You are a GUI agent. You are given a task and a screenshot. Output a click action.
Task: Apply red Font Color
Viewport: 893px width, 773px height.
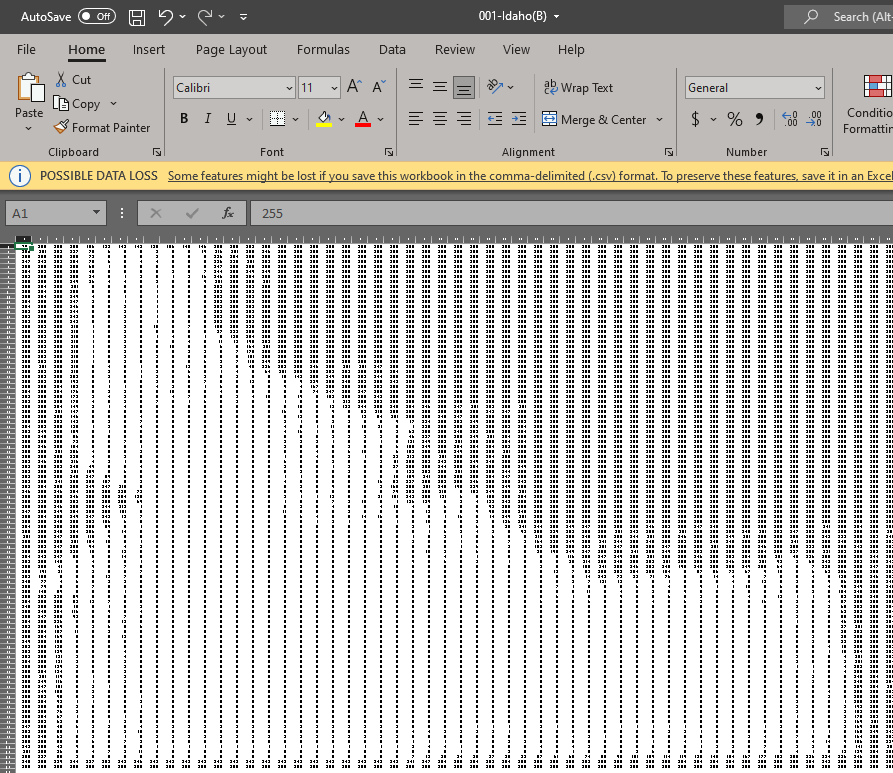363,118
